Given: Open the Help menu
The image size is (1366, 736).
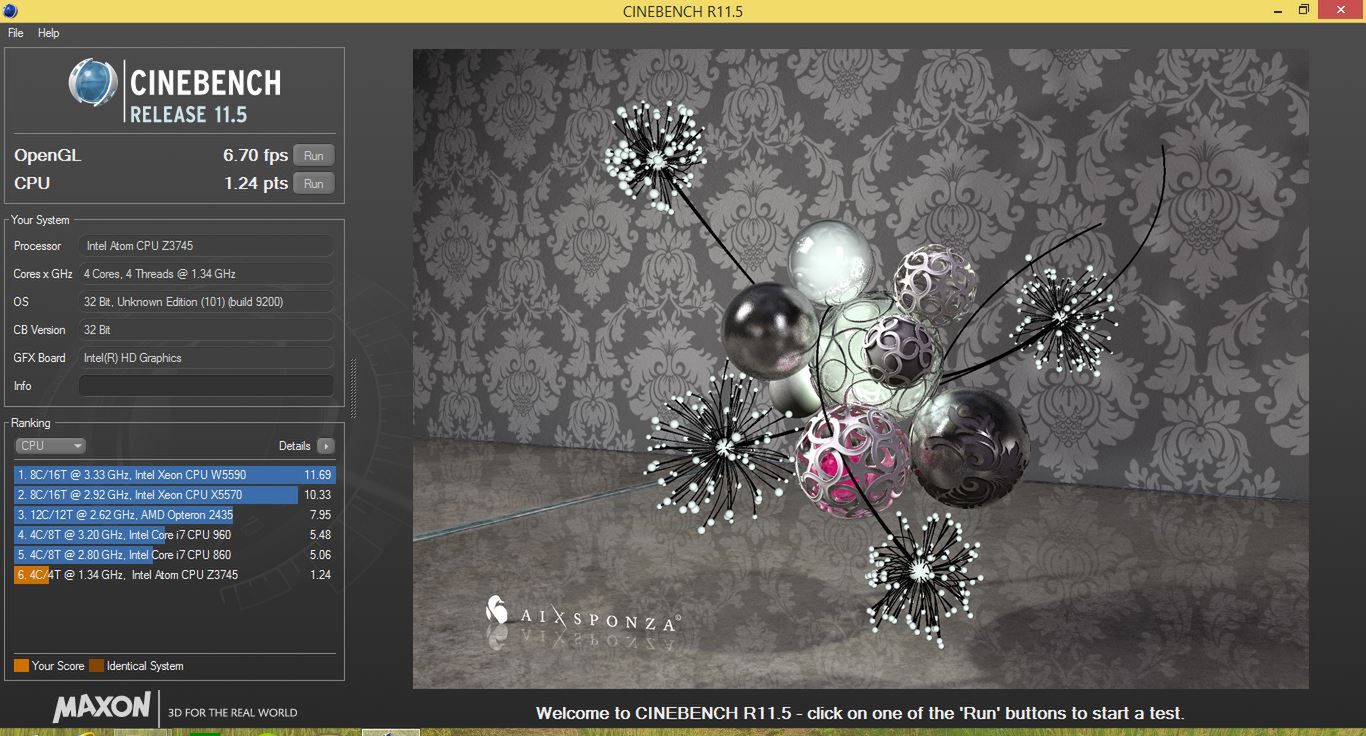Looking at the screenshot, I should [49, 33].
